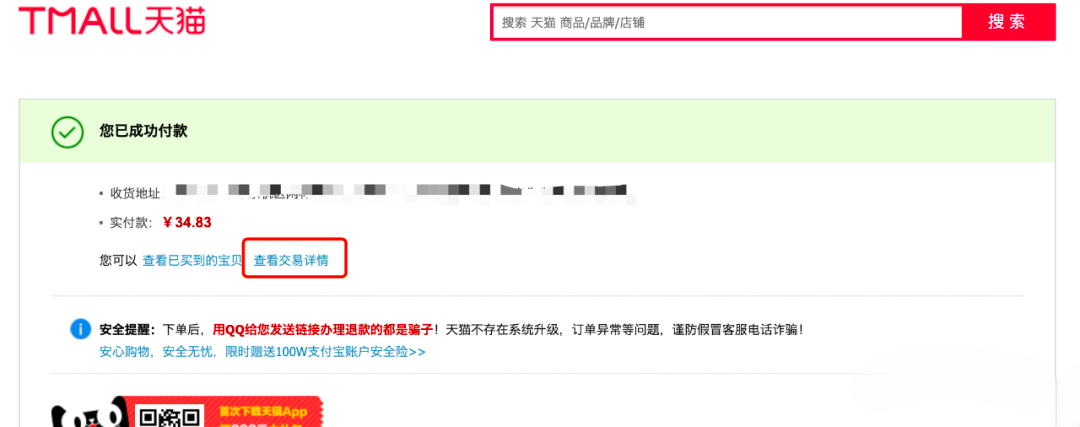
Task: Click the green success checkmark icon
Action: [68, 132]
